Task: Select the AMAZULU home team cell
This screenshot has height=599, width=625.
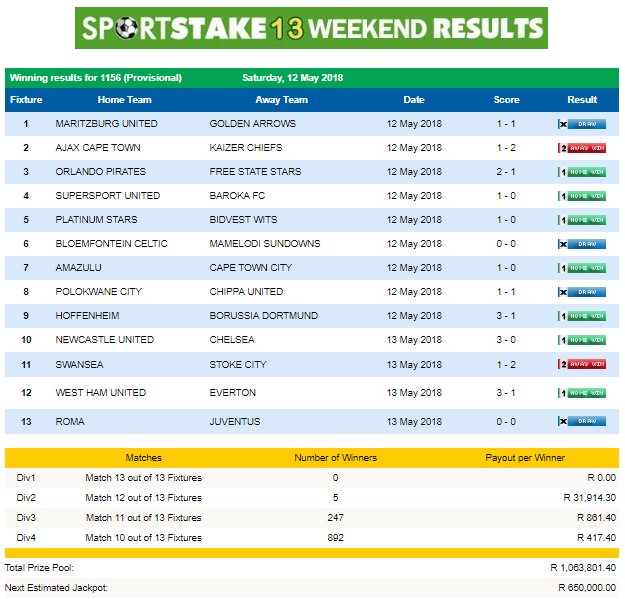Action: (x=79, y=267)
